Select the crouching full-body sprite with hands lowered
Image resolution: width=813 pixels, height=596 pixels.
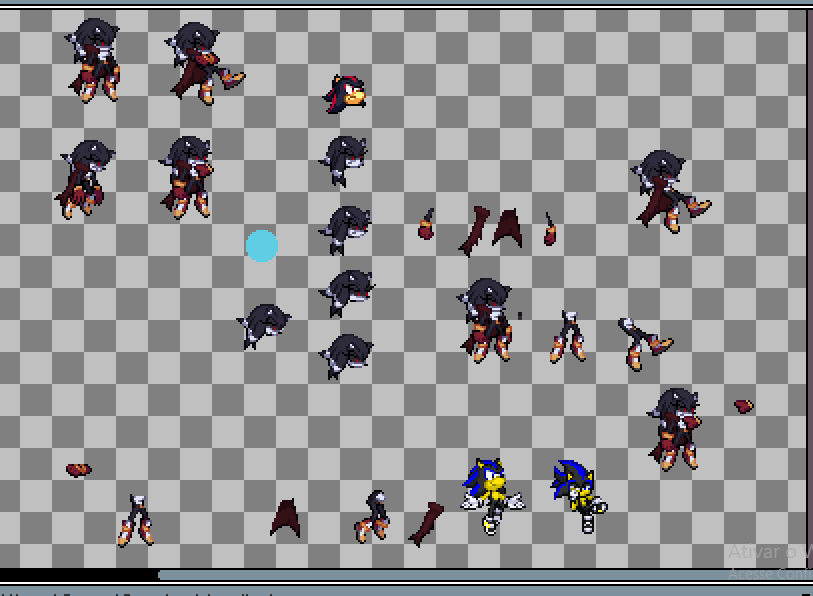[85, 179]
